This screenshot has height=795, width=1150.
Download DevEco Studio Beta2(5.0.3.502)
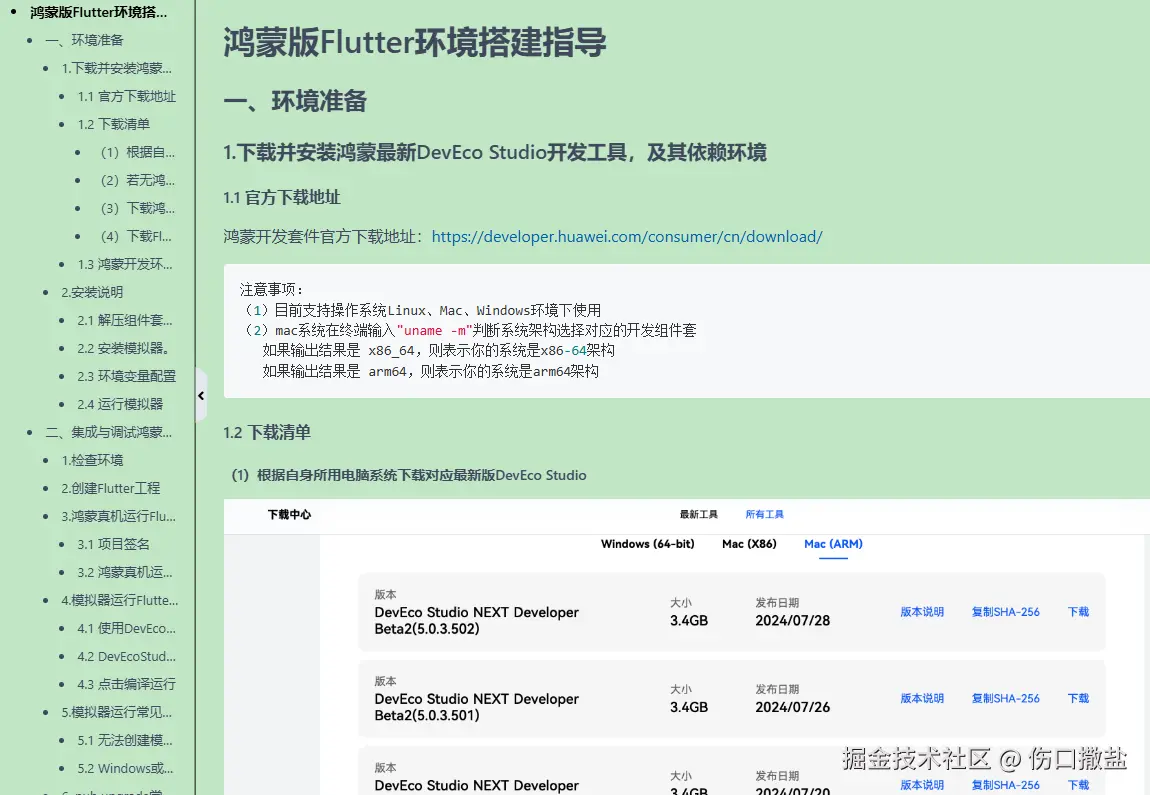[1078, 612]
